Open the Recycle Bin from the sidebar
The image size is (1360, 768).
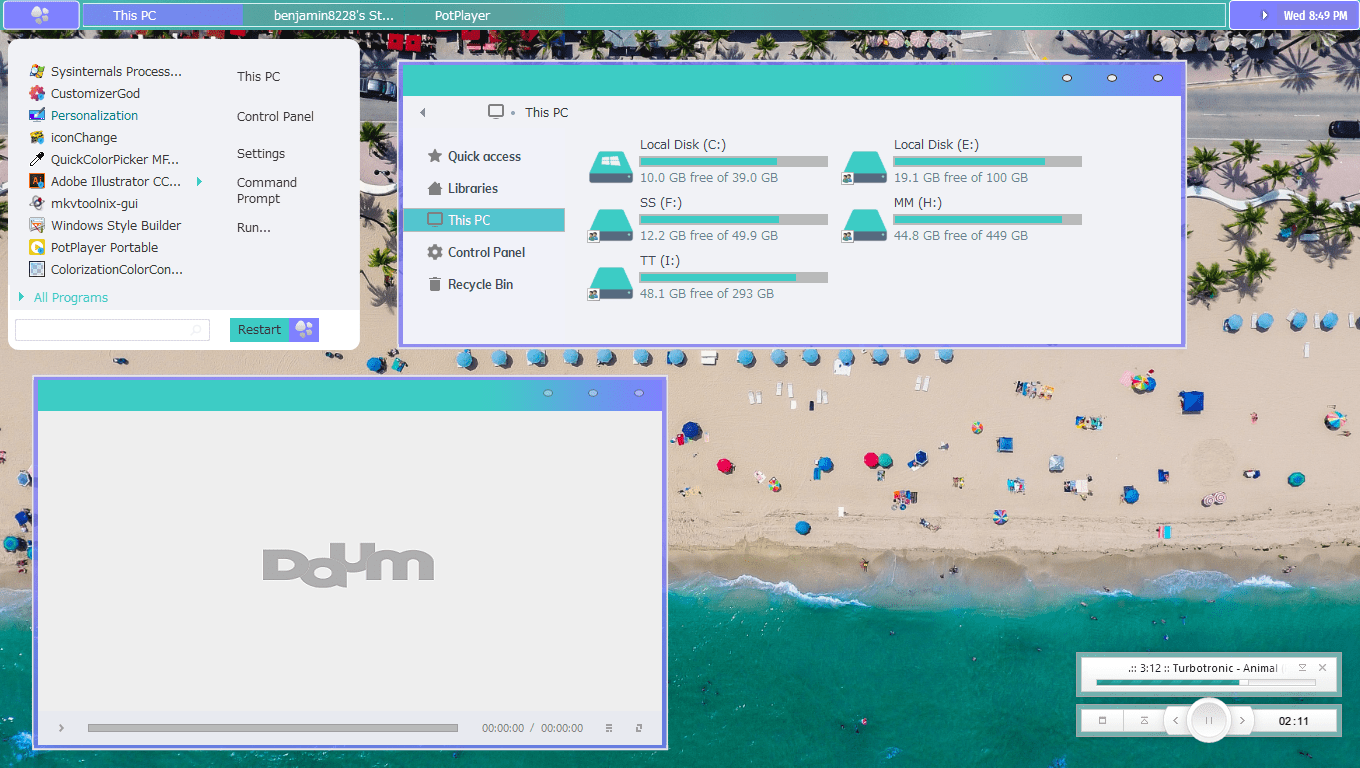click(480, 284)
